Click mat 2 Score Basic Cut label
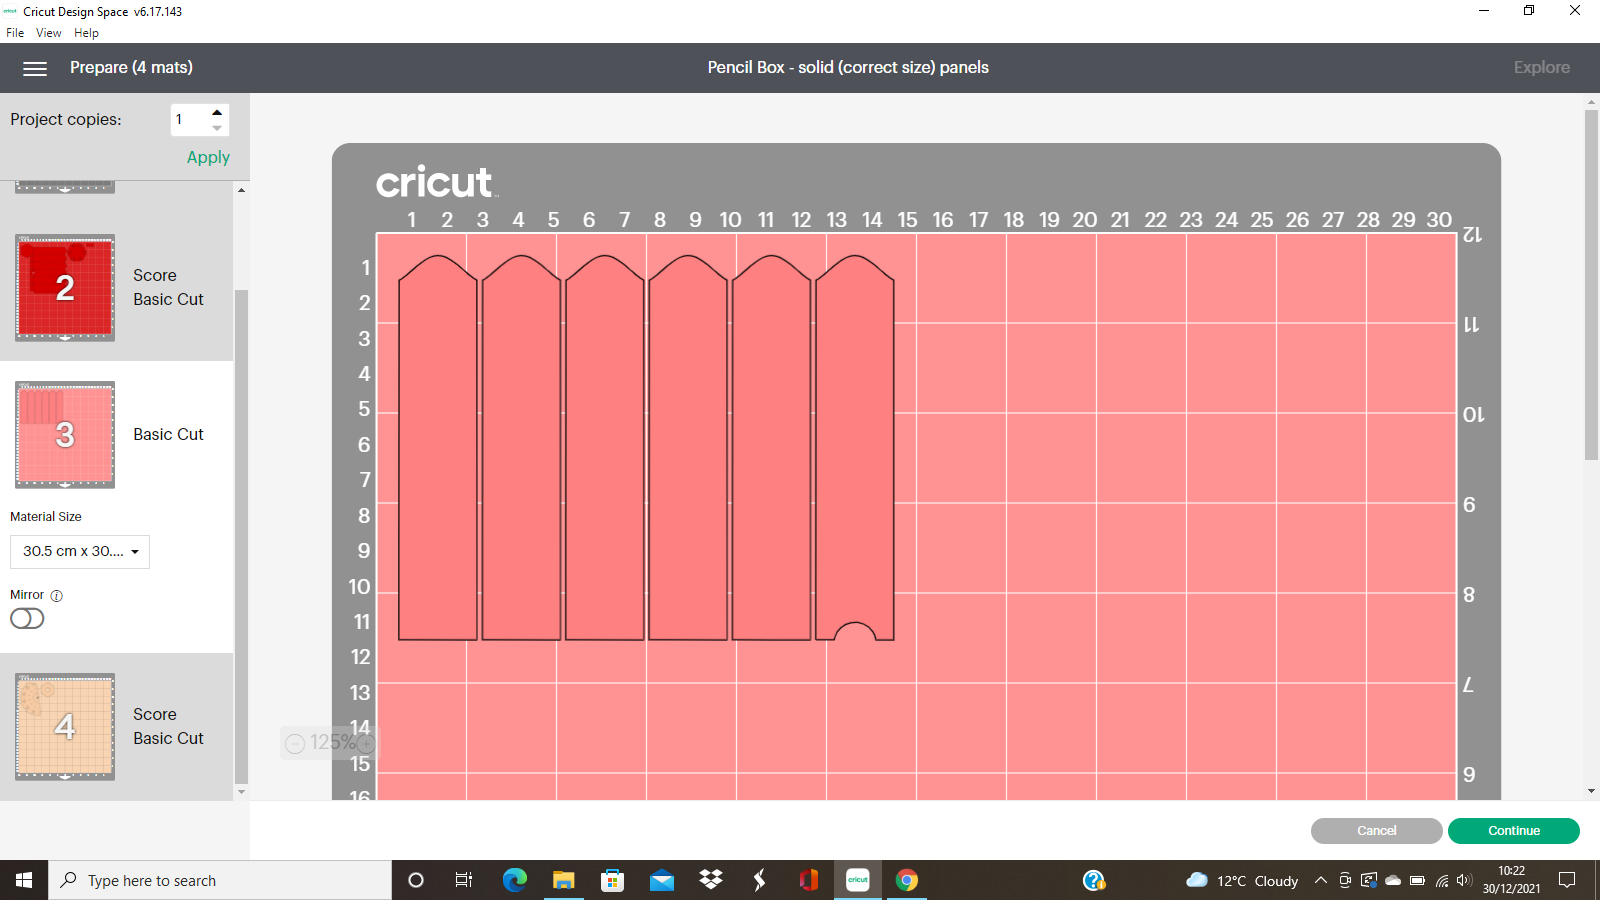 (x=168, y=288)
